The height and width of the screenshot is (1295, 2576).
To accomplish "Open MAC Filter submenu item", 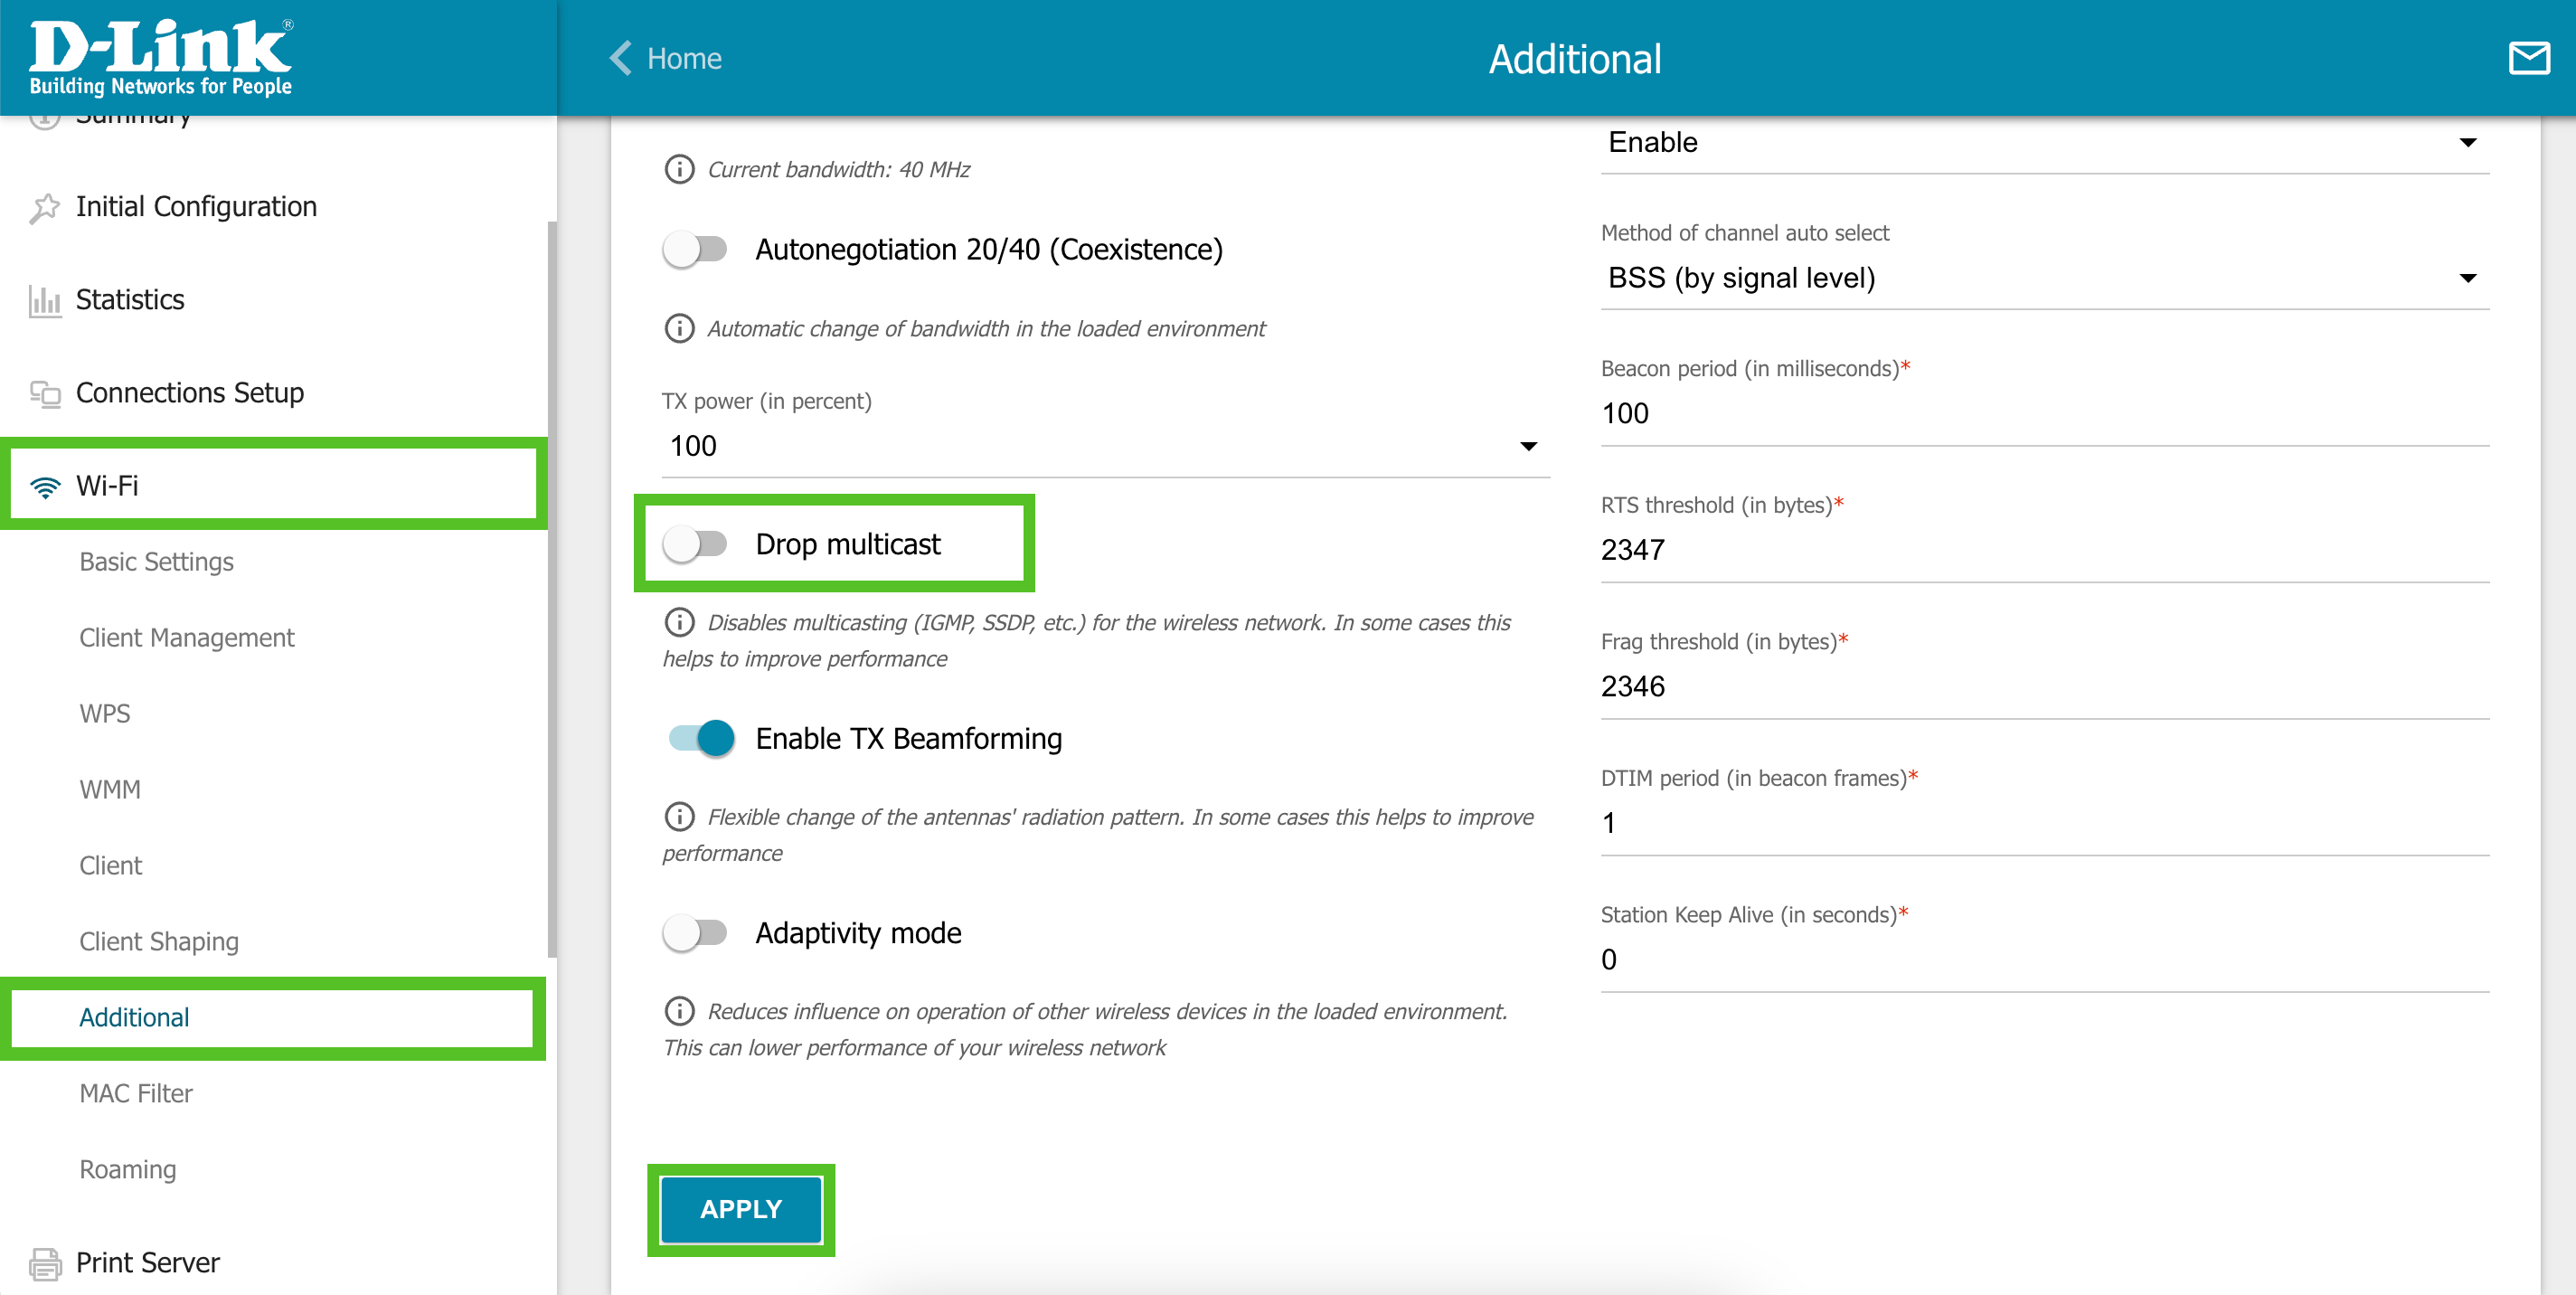I will (x=136, y=1093).
